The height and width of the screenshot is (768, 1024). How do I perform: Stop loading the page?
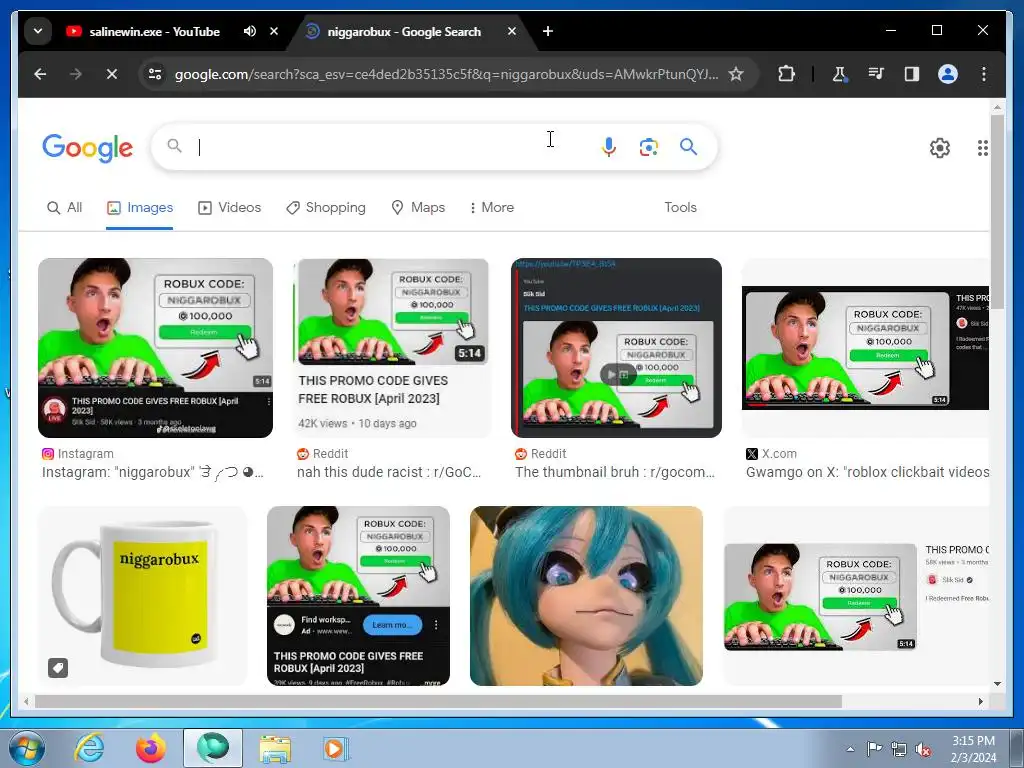coord(112,74)
